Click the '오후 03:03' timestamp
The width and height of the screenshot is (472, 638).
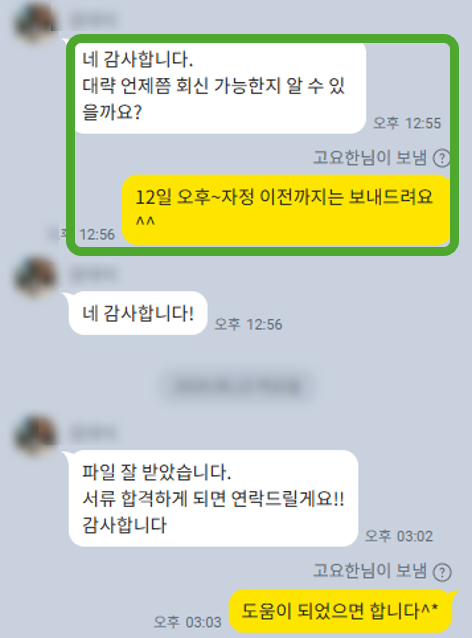(x=188, y=622)
